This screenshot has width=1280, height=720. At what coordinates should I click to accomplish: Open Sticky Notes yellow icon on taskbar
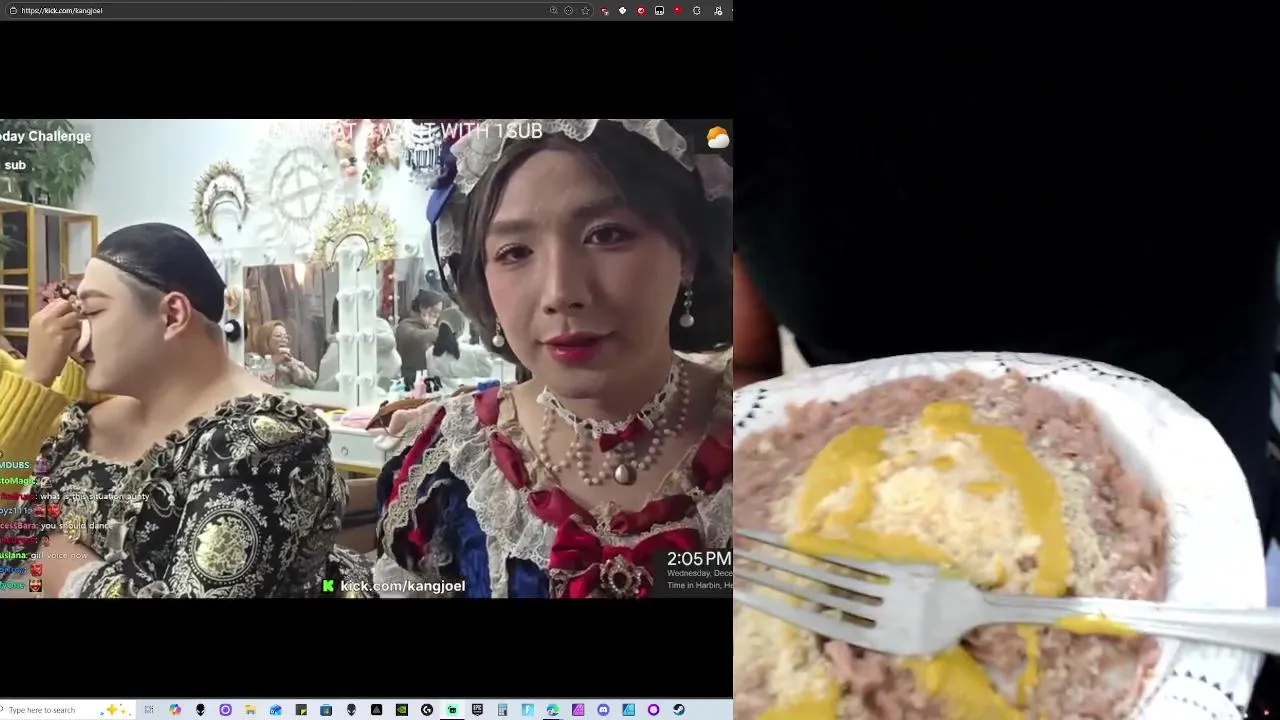click(301, 710)
